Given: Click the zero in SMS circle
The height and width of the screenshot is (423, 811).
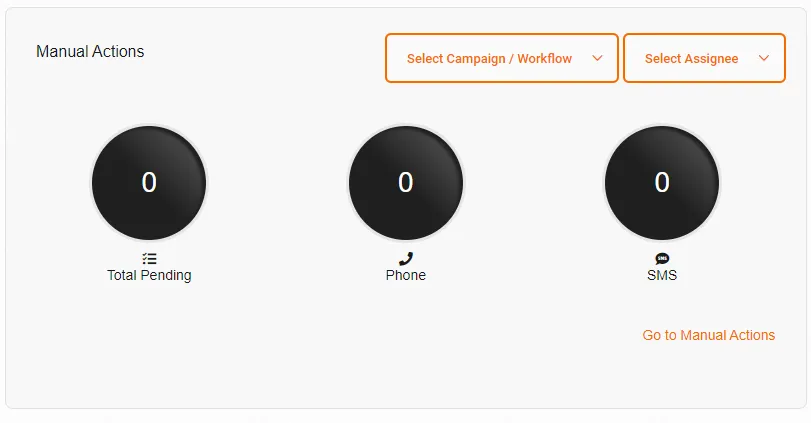Looking at the screenshot, I should point(662,182).
